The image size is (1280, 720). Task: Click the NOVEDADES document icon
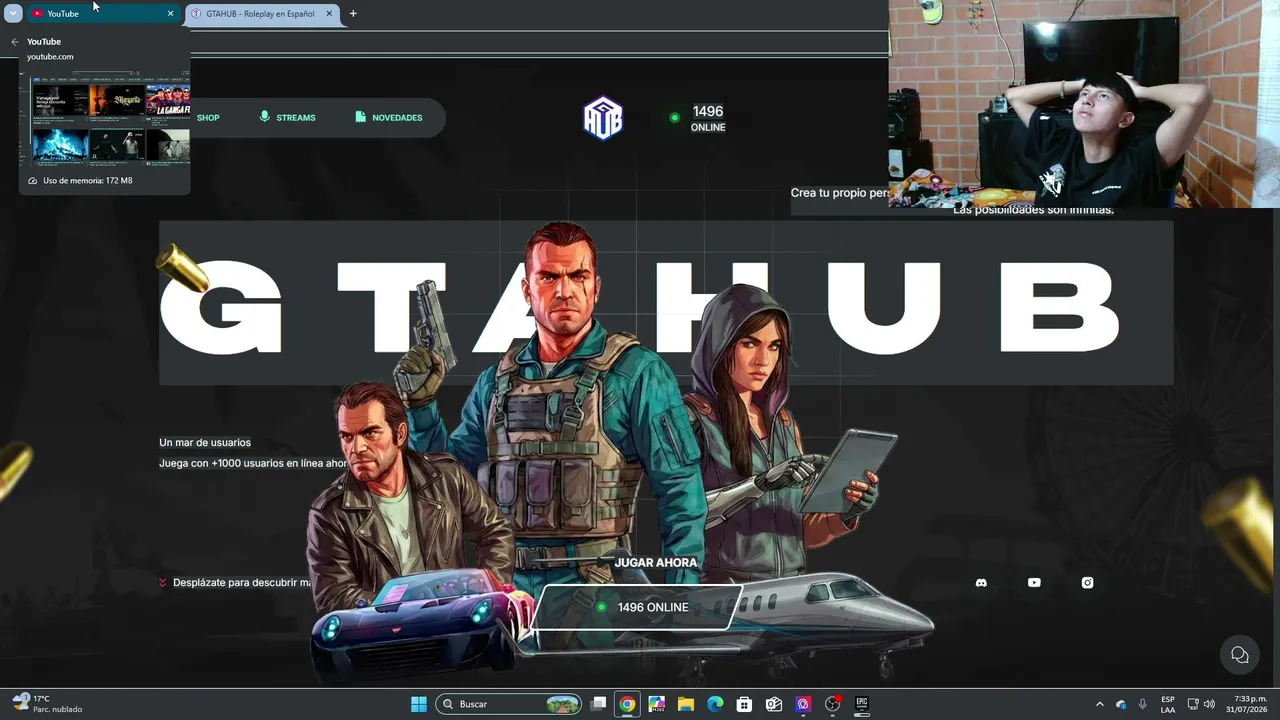coord(360,117)
